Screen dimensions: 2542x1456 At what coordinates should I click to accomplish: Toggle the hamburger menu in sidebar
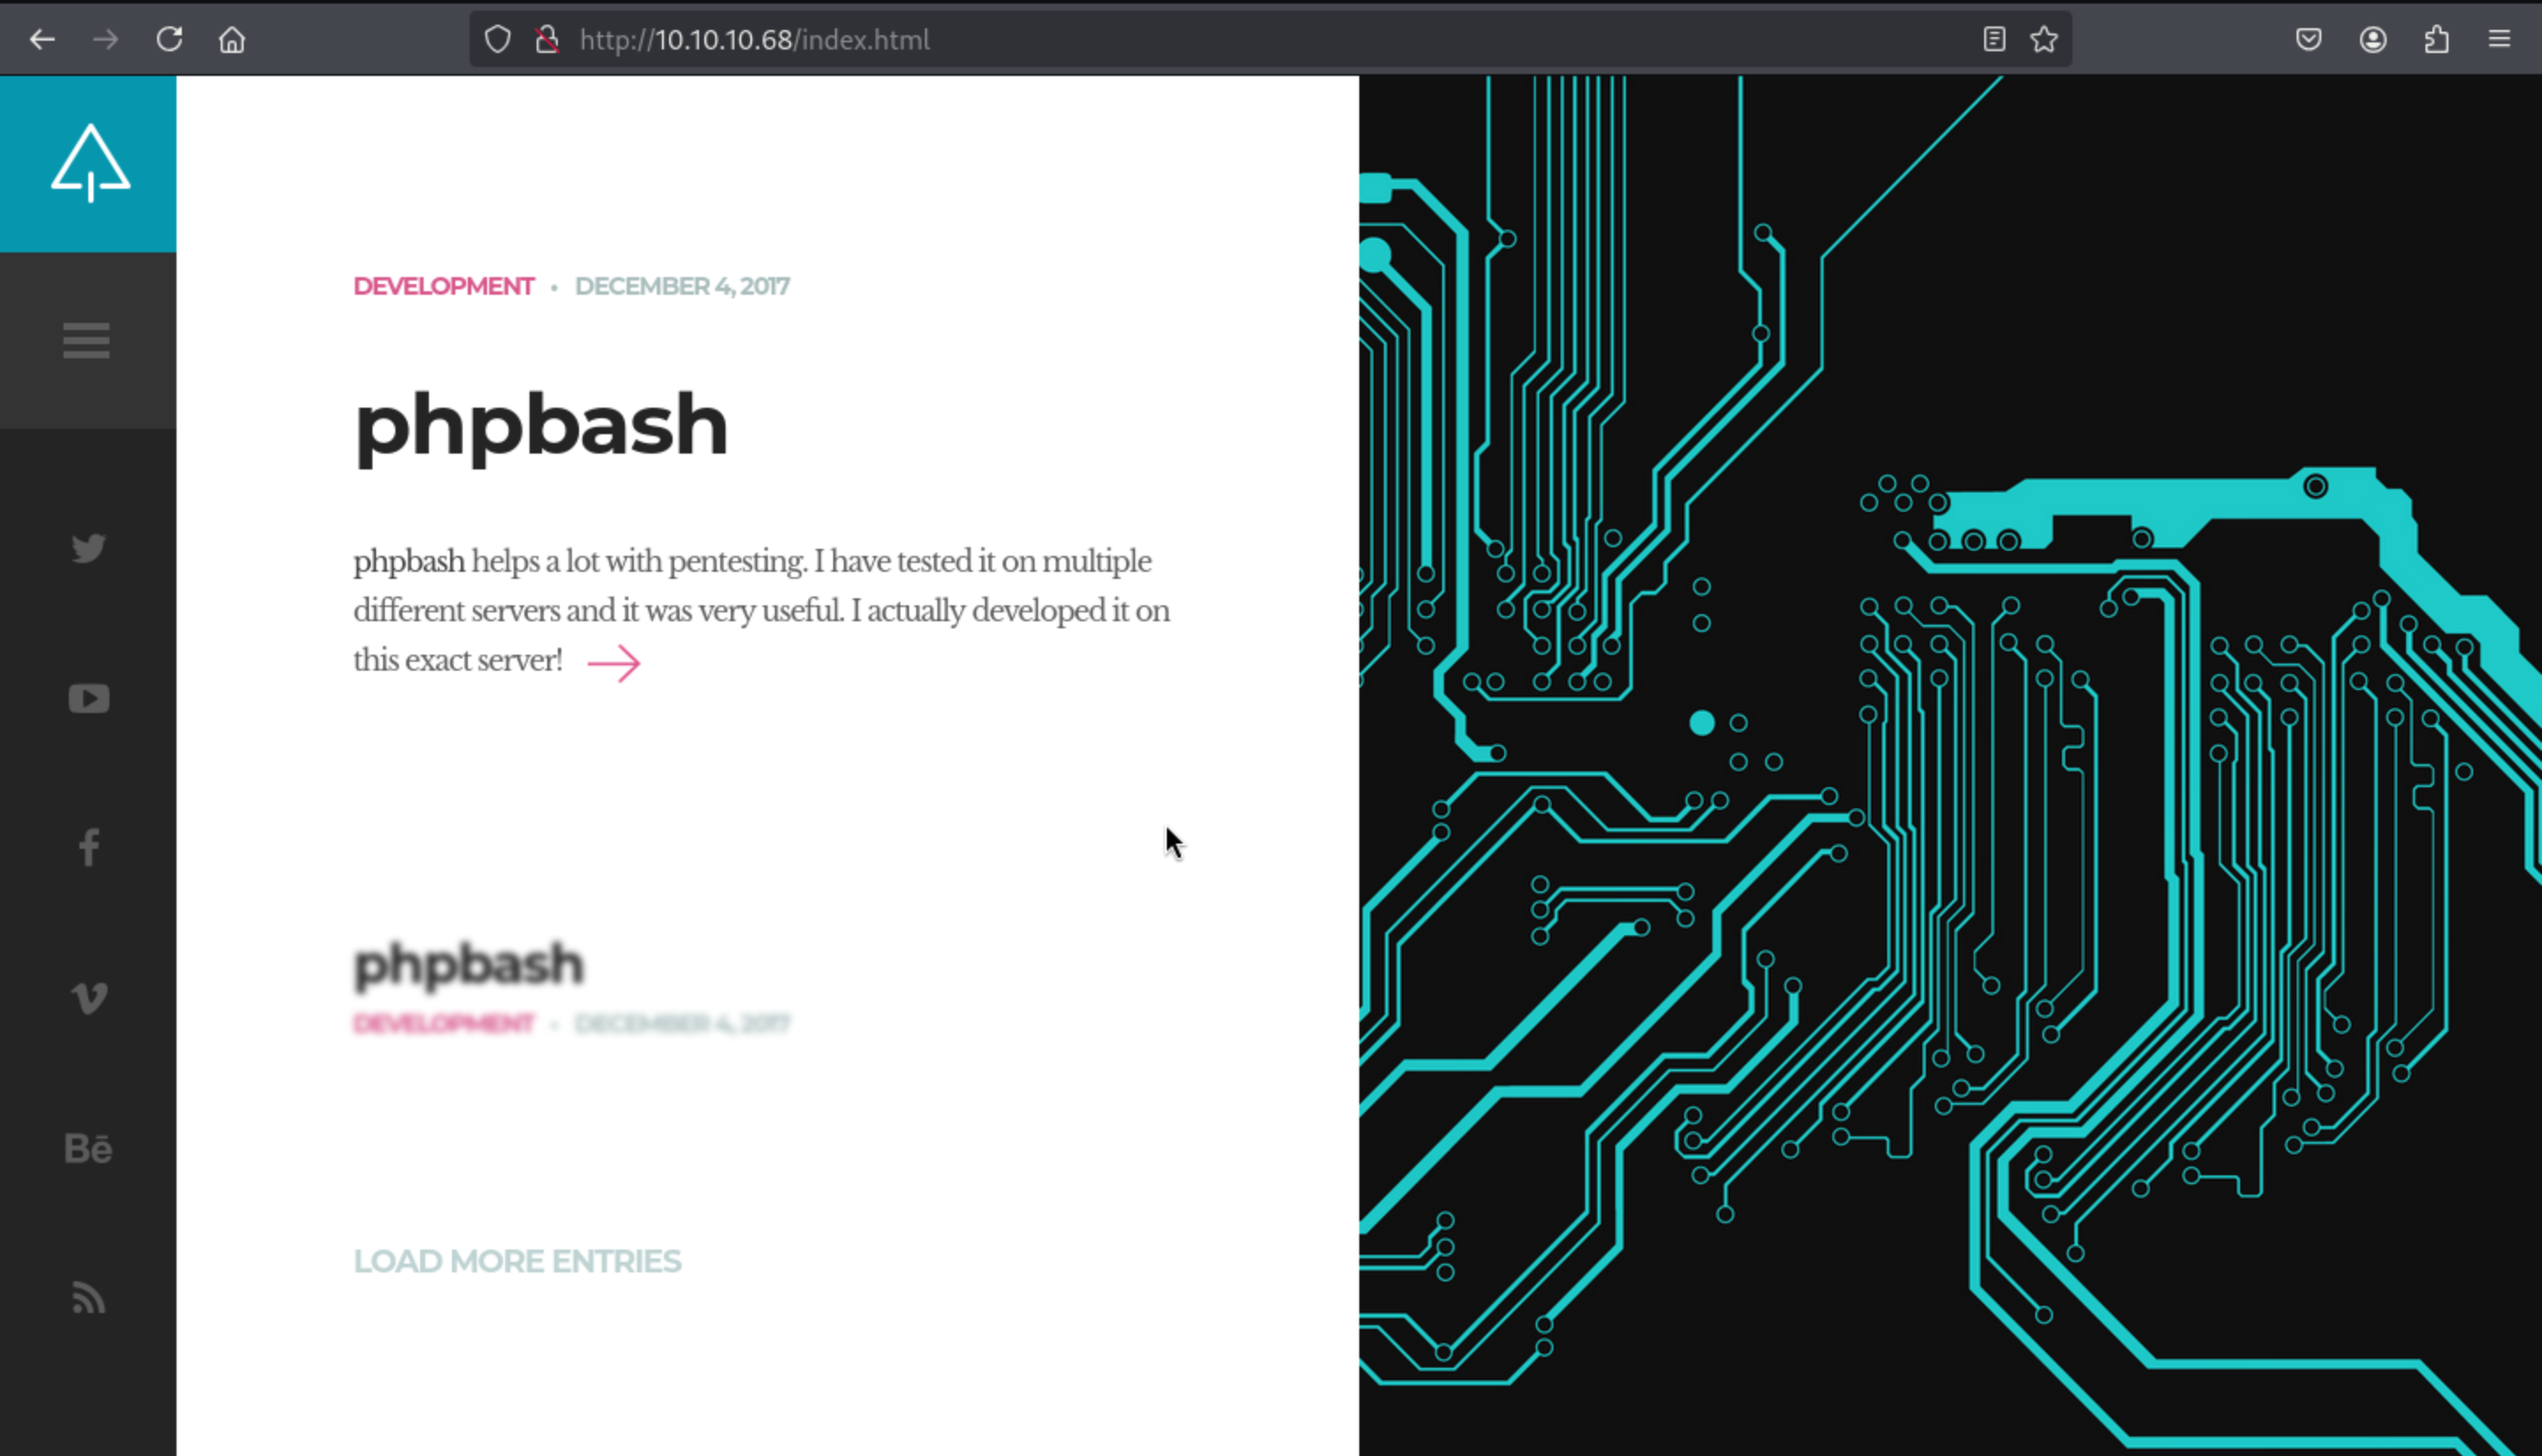(x=86, y=340)
